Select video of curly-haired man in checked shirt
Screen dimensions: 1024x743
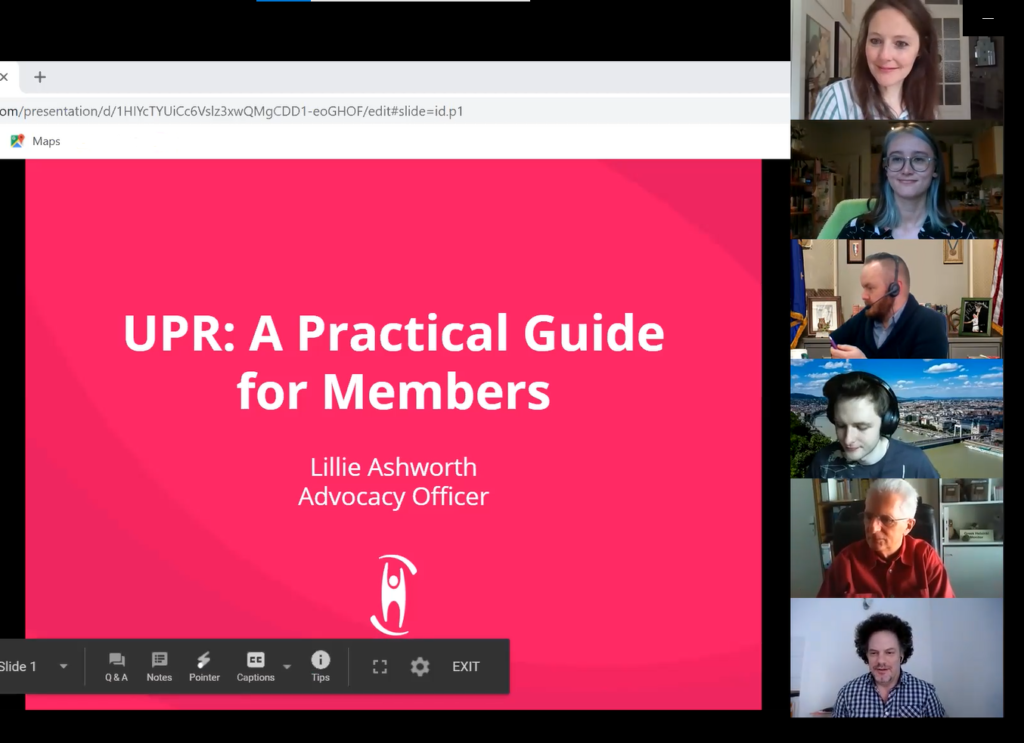pyautogui.click(x=896, y=658)
